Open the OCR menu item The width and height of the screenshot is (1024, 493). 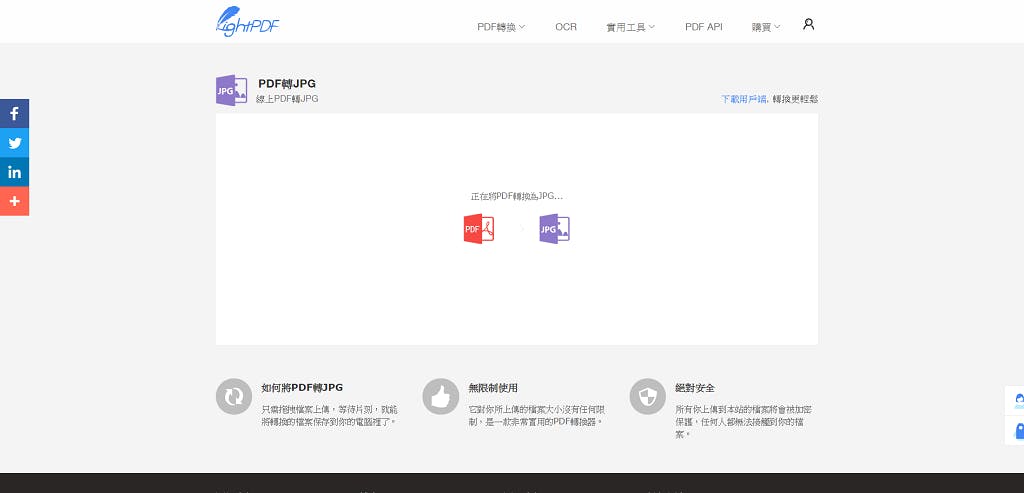(x=566, y=27)
